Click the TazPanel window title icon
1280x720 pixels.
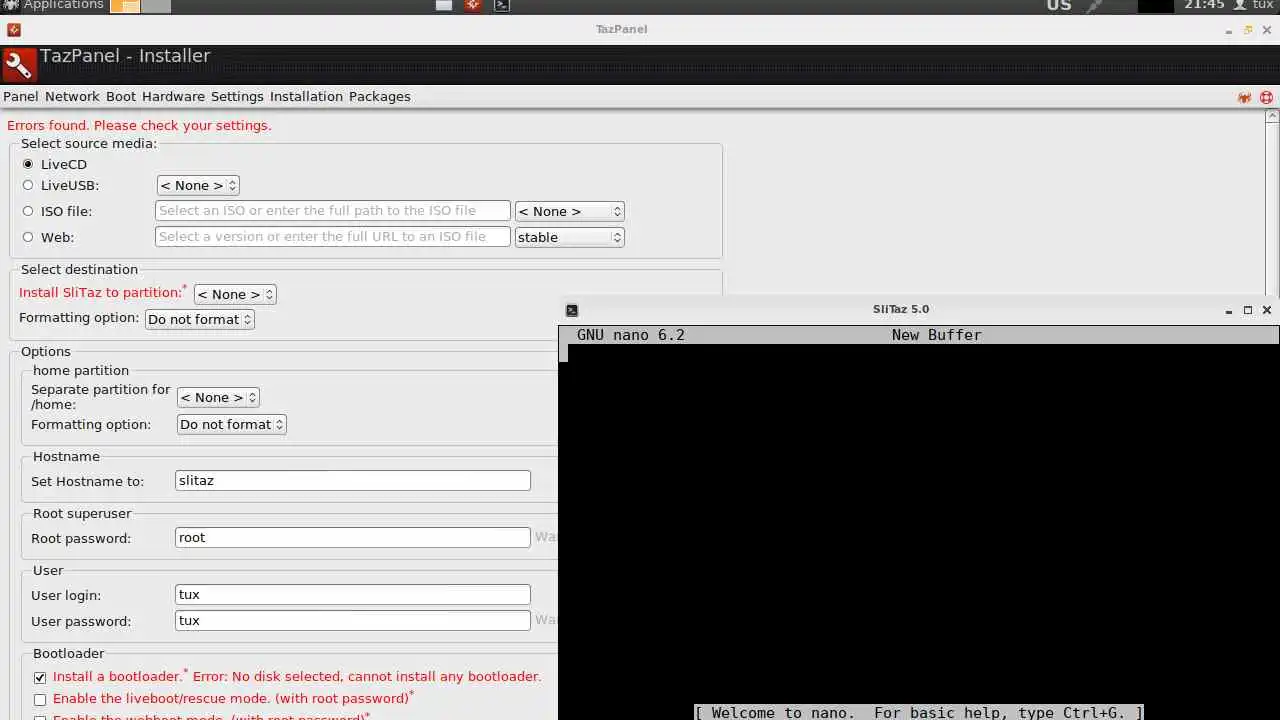tap(13, 30)
